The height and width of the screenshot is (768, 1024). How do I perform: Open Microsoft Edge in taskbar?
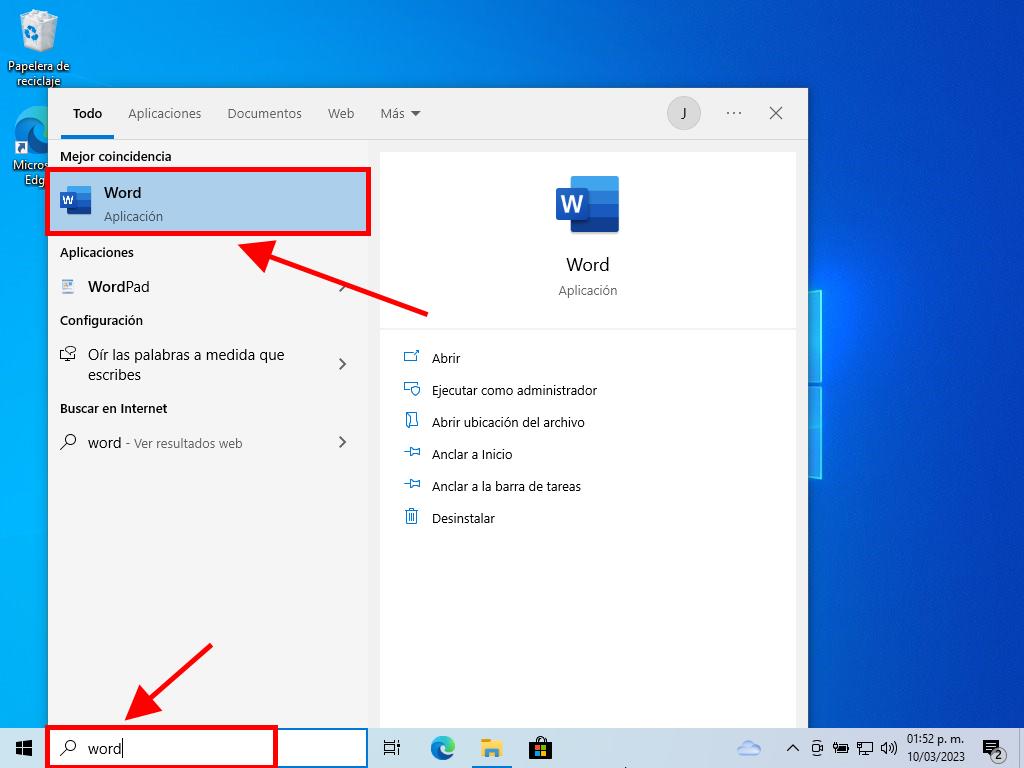pyautogui.click(x=442, y=748)
